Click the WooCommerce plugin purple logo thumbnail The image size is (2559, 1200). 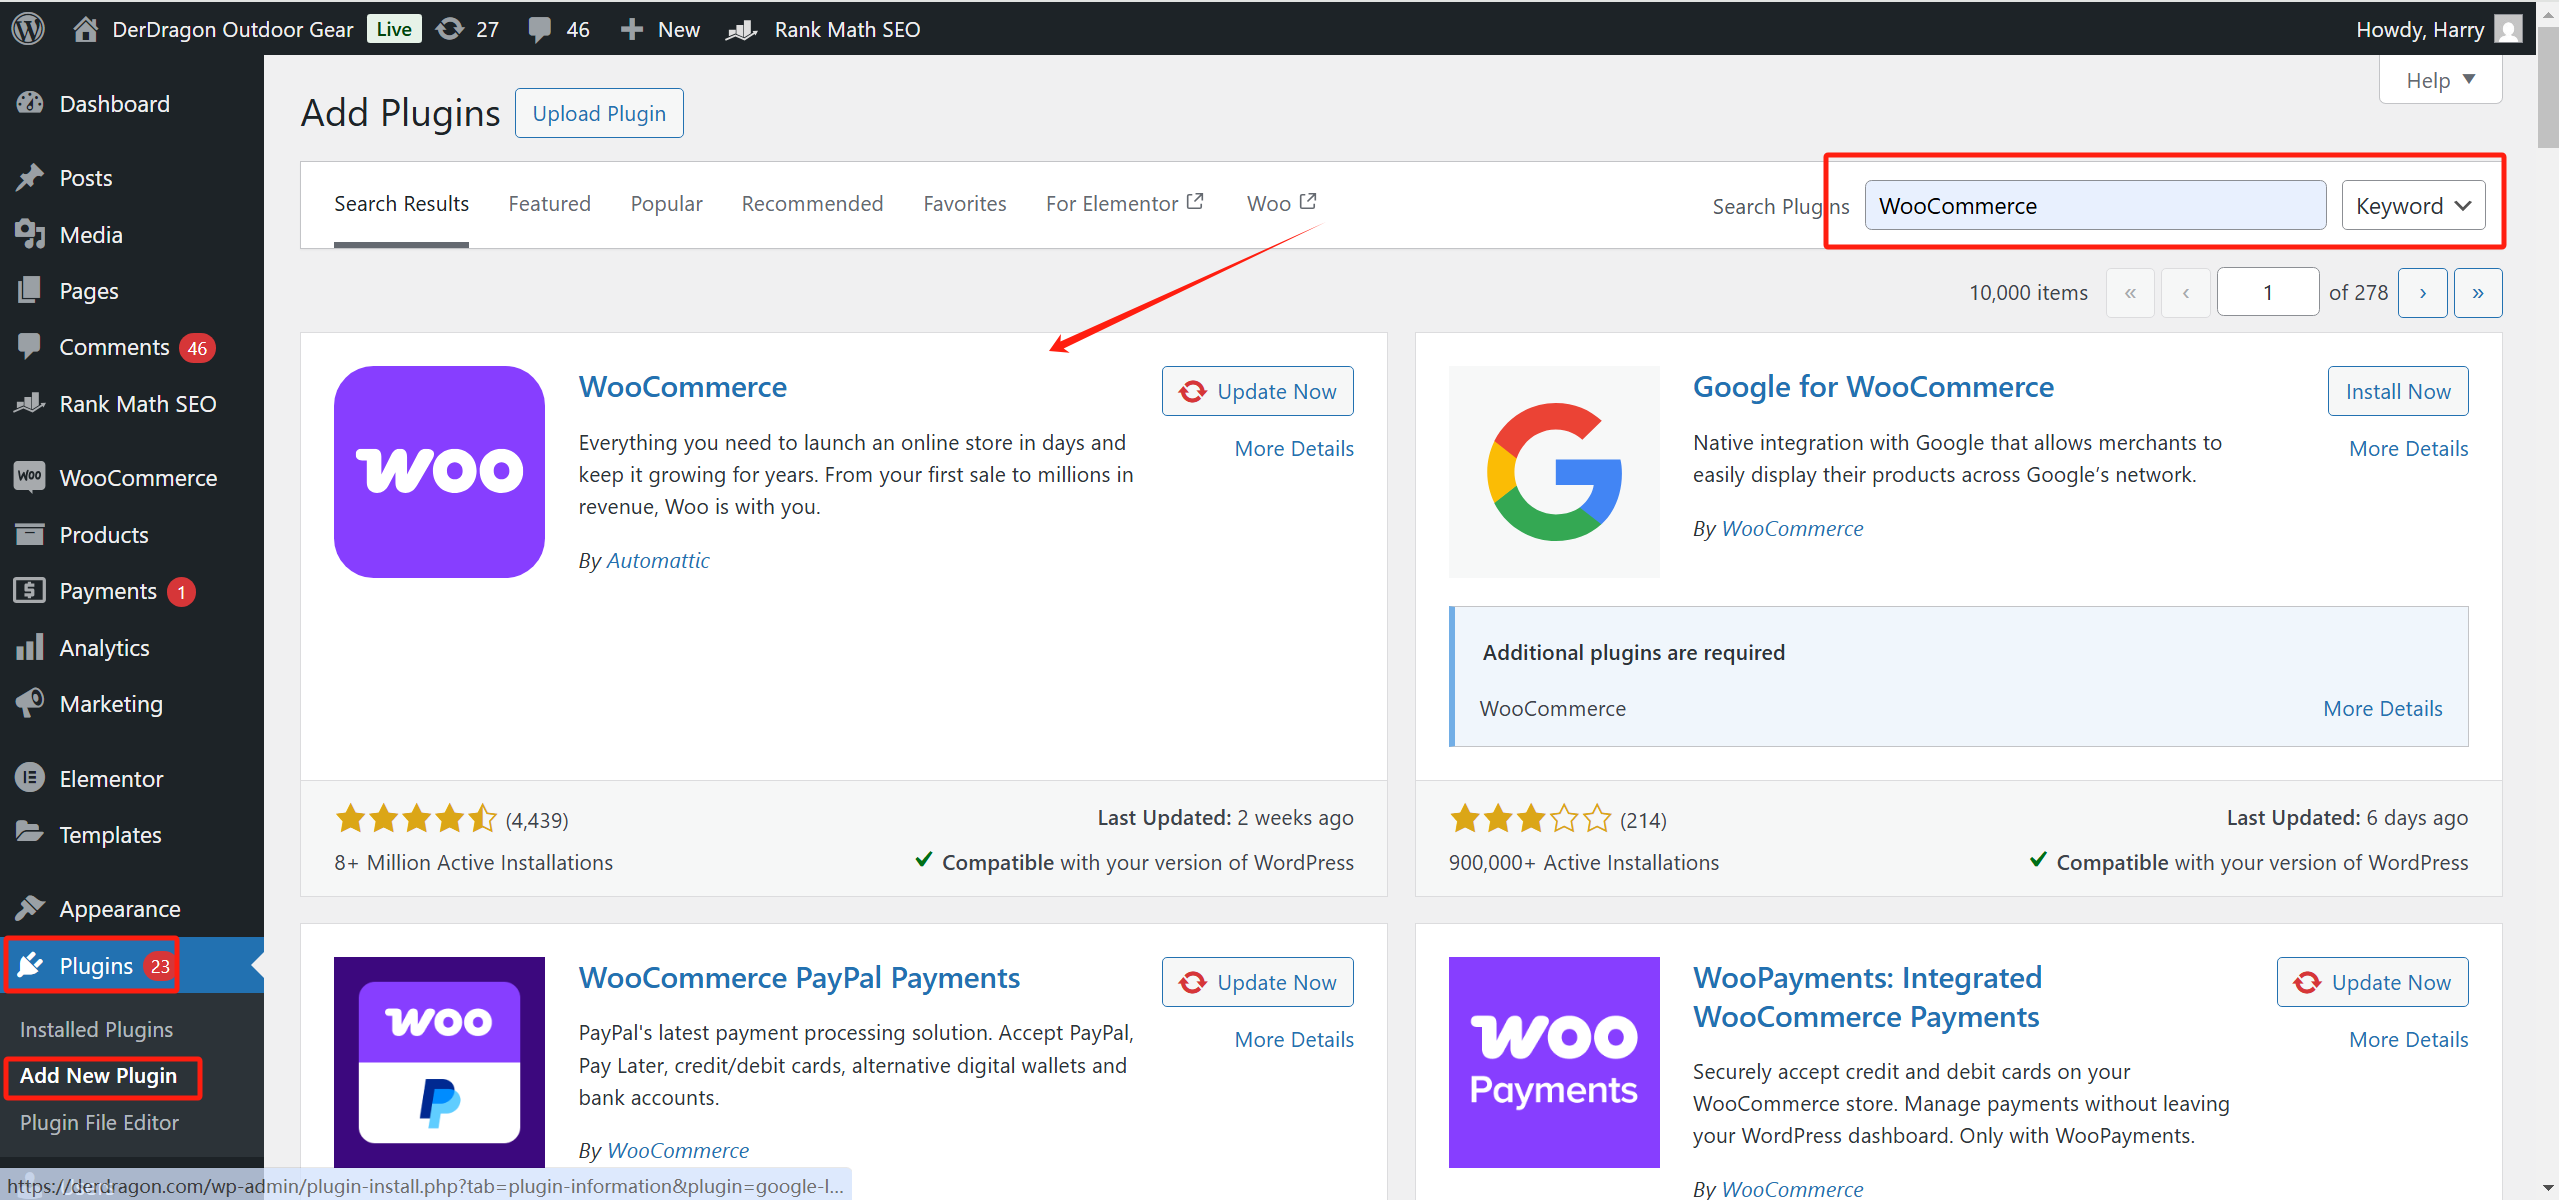(439, 471)
